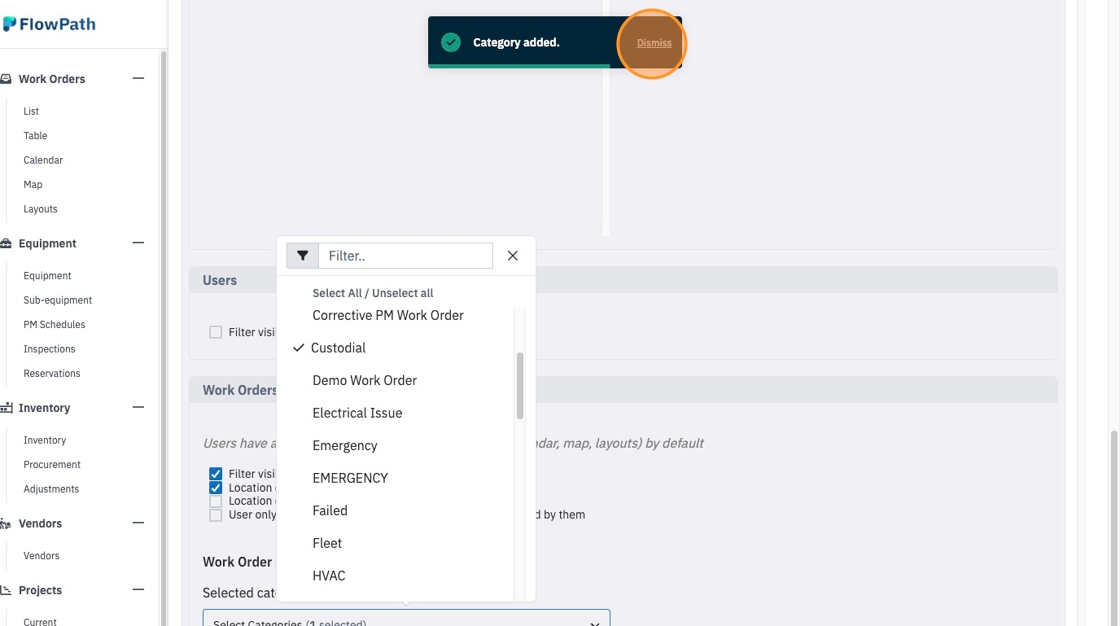Dismiss the Category added notification
The height and width of the screenshot is (626, 1120).
click(x=654, y=43)
